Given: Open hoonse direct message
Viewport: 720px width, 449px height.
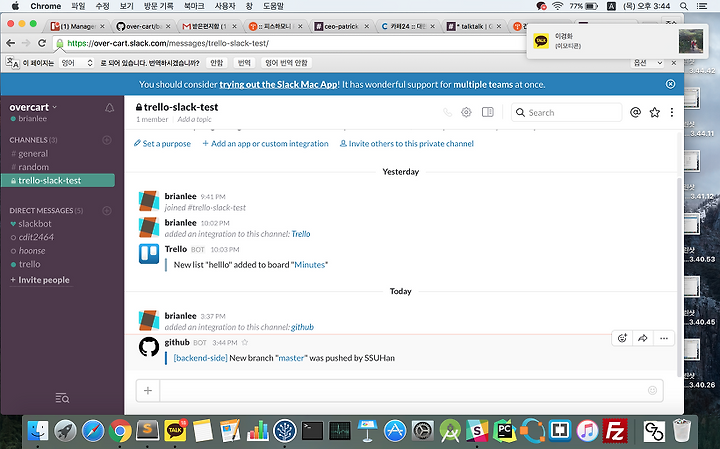Looking at the screenshot, I should (x=32, y=251).
